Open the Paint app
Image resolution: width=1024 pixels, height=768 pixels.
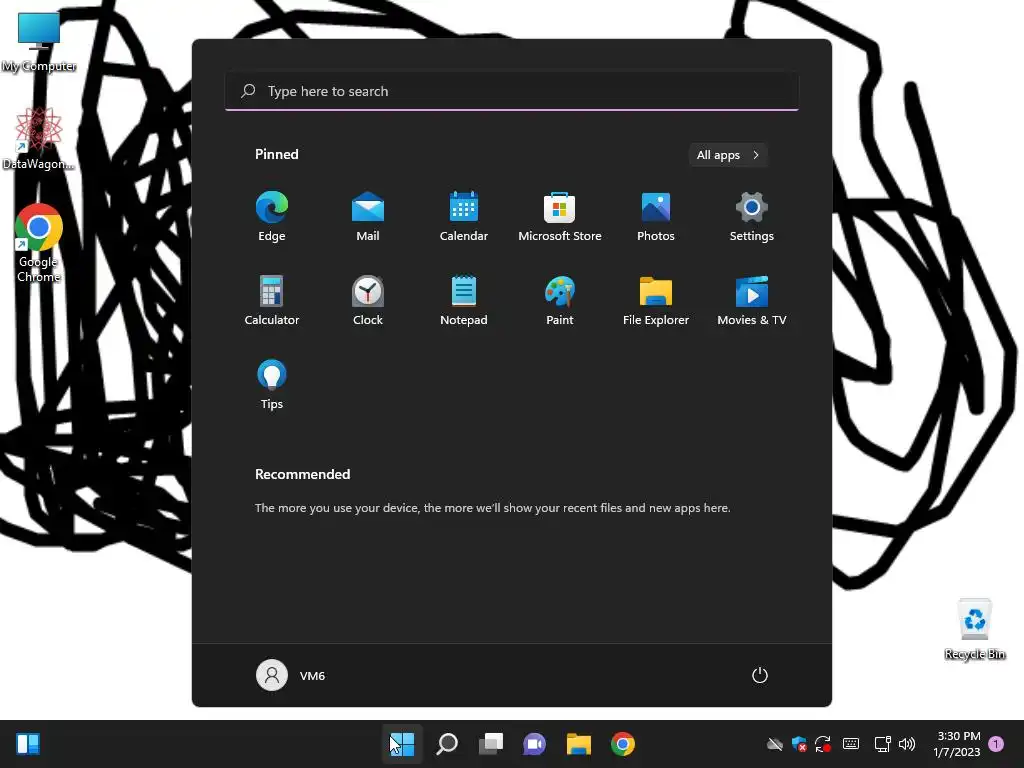(x=560, y=300)
